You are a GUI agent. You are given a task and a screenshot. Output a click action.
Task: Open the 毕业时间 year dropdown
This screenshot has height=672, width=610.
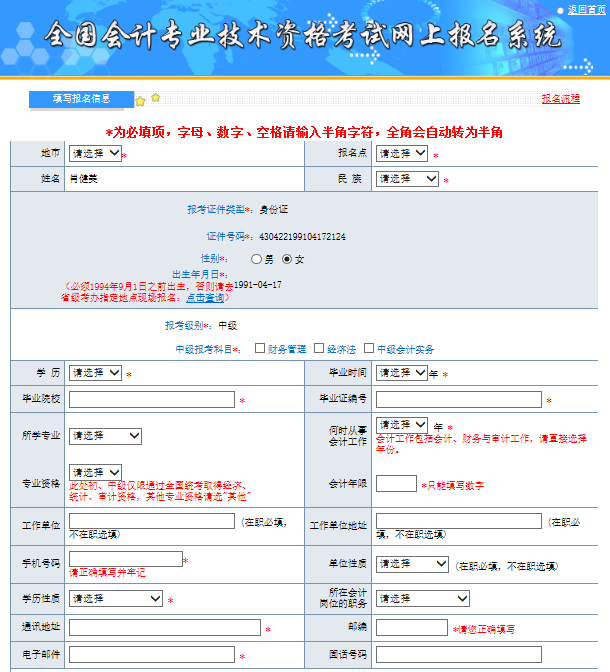pos(402,373)
